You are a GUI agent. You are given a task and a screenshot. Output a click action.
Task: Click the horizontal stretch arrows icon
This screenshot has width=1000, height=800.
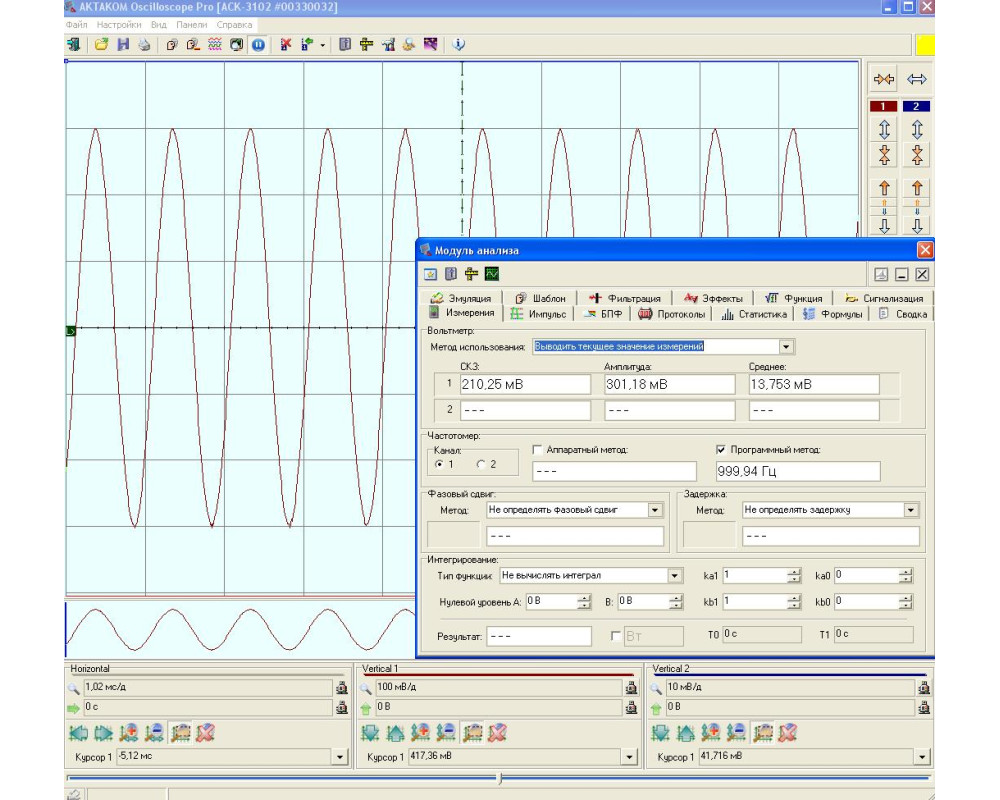pyautogui.click(x=916, y=79)
